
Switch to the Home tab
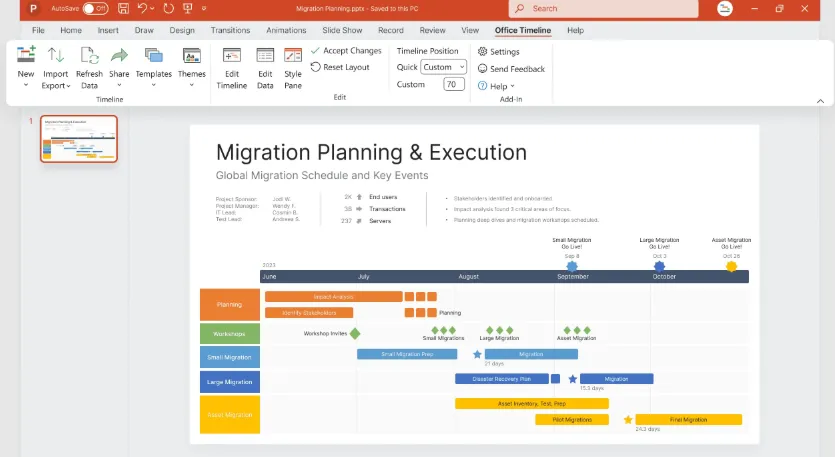click(71, 30)
